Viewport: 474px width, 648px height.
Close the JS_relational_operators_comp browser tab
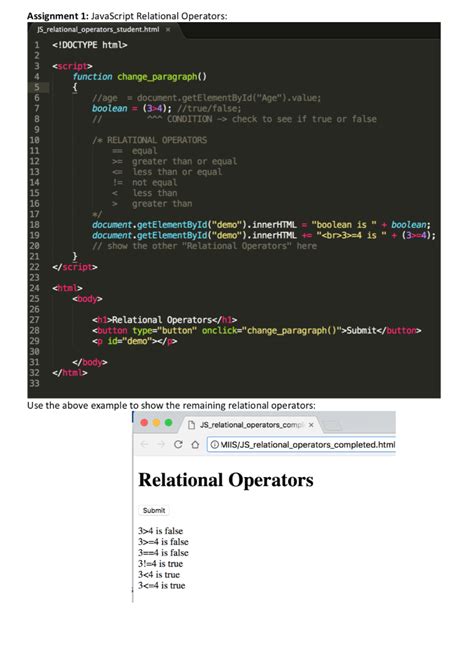[x=311, y=425]
